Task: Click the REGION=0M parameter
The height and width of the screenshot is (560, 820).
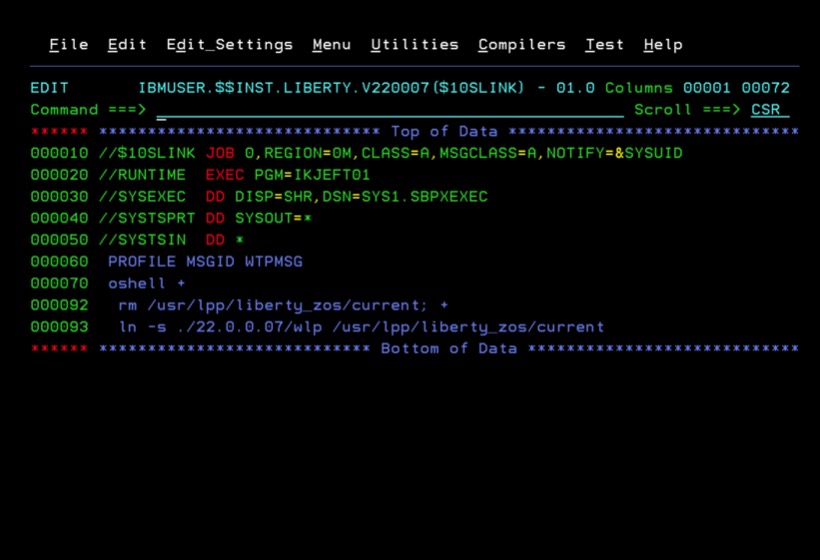Action: 308,153
